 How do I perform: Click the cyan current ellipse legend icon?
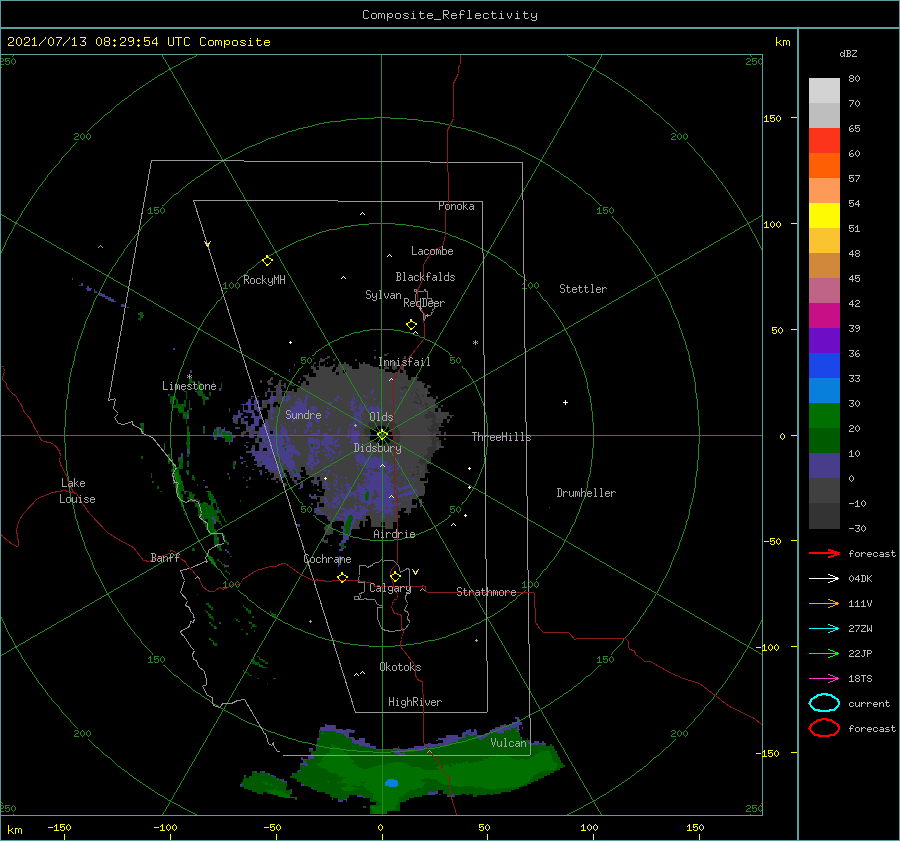click(x=824, y=703)
